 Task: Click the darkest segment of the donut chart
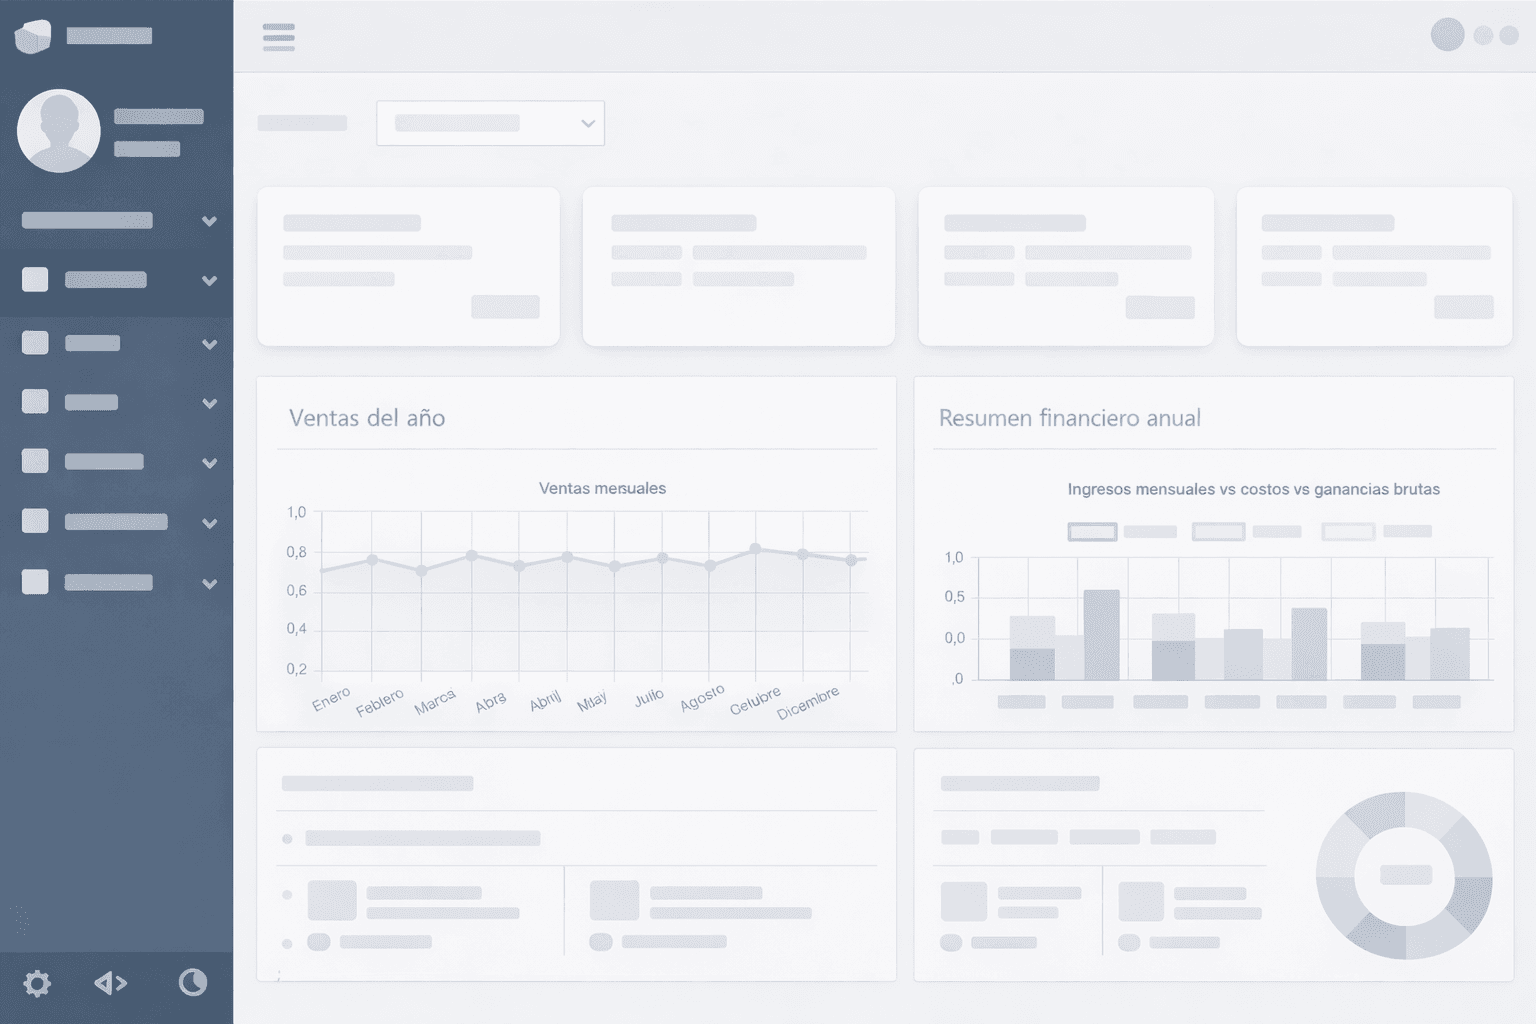[x=1470, y=900]
